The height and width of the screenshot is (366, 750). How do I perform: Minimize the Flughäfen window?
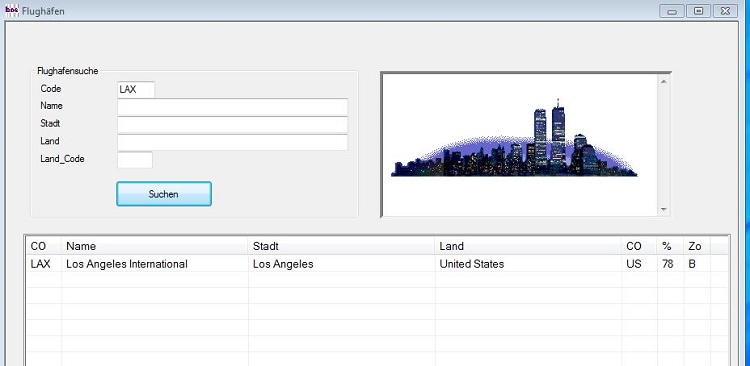point(672,11)
